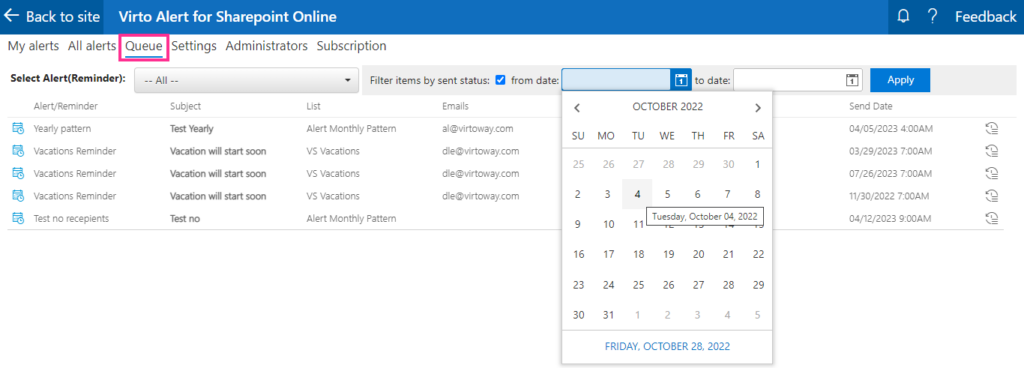Select October 31 in calendar

click(x=608, y=315)
